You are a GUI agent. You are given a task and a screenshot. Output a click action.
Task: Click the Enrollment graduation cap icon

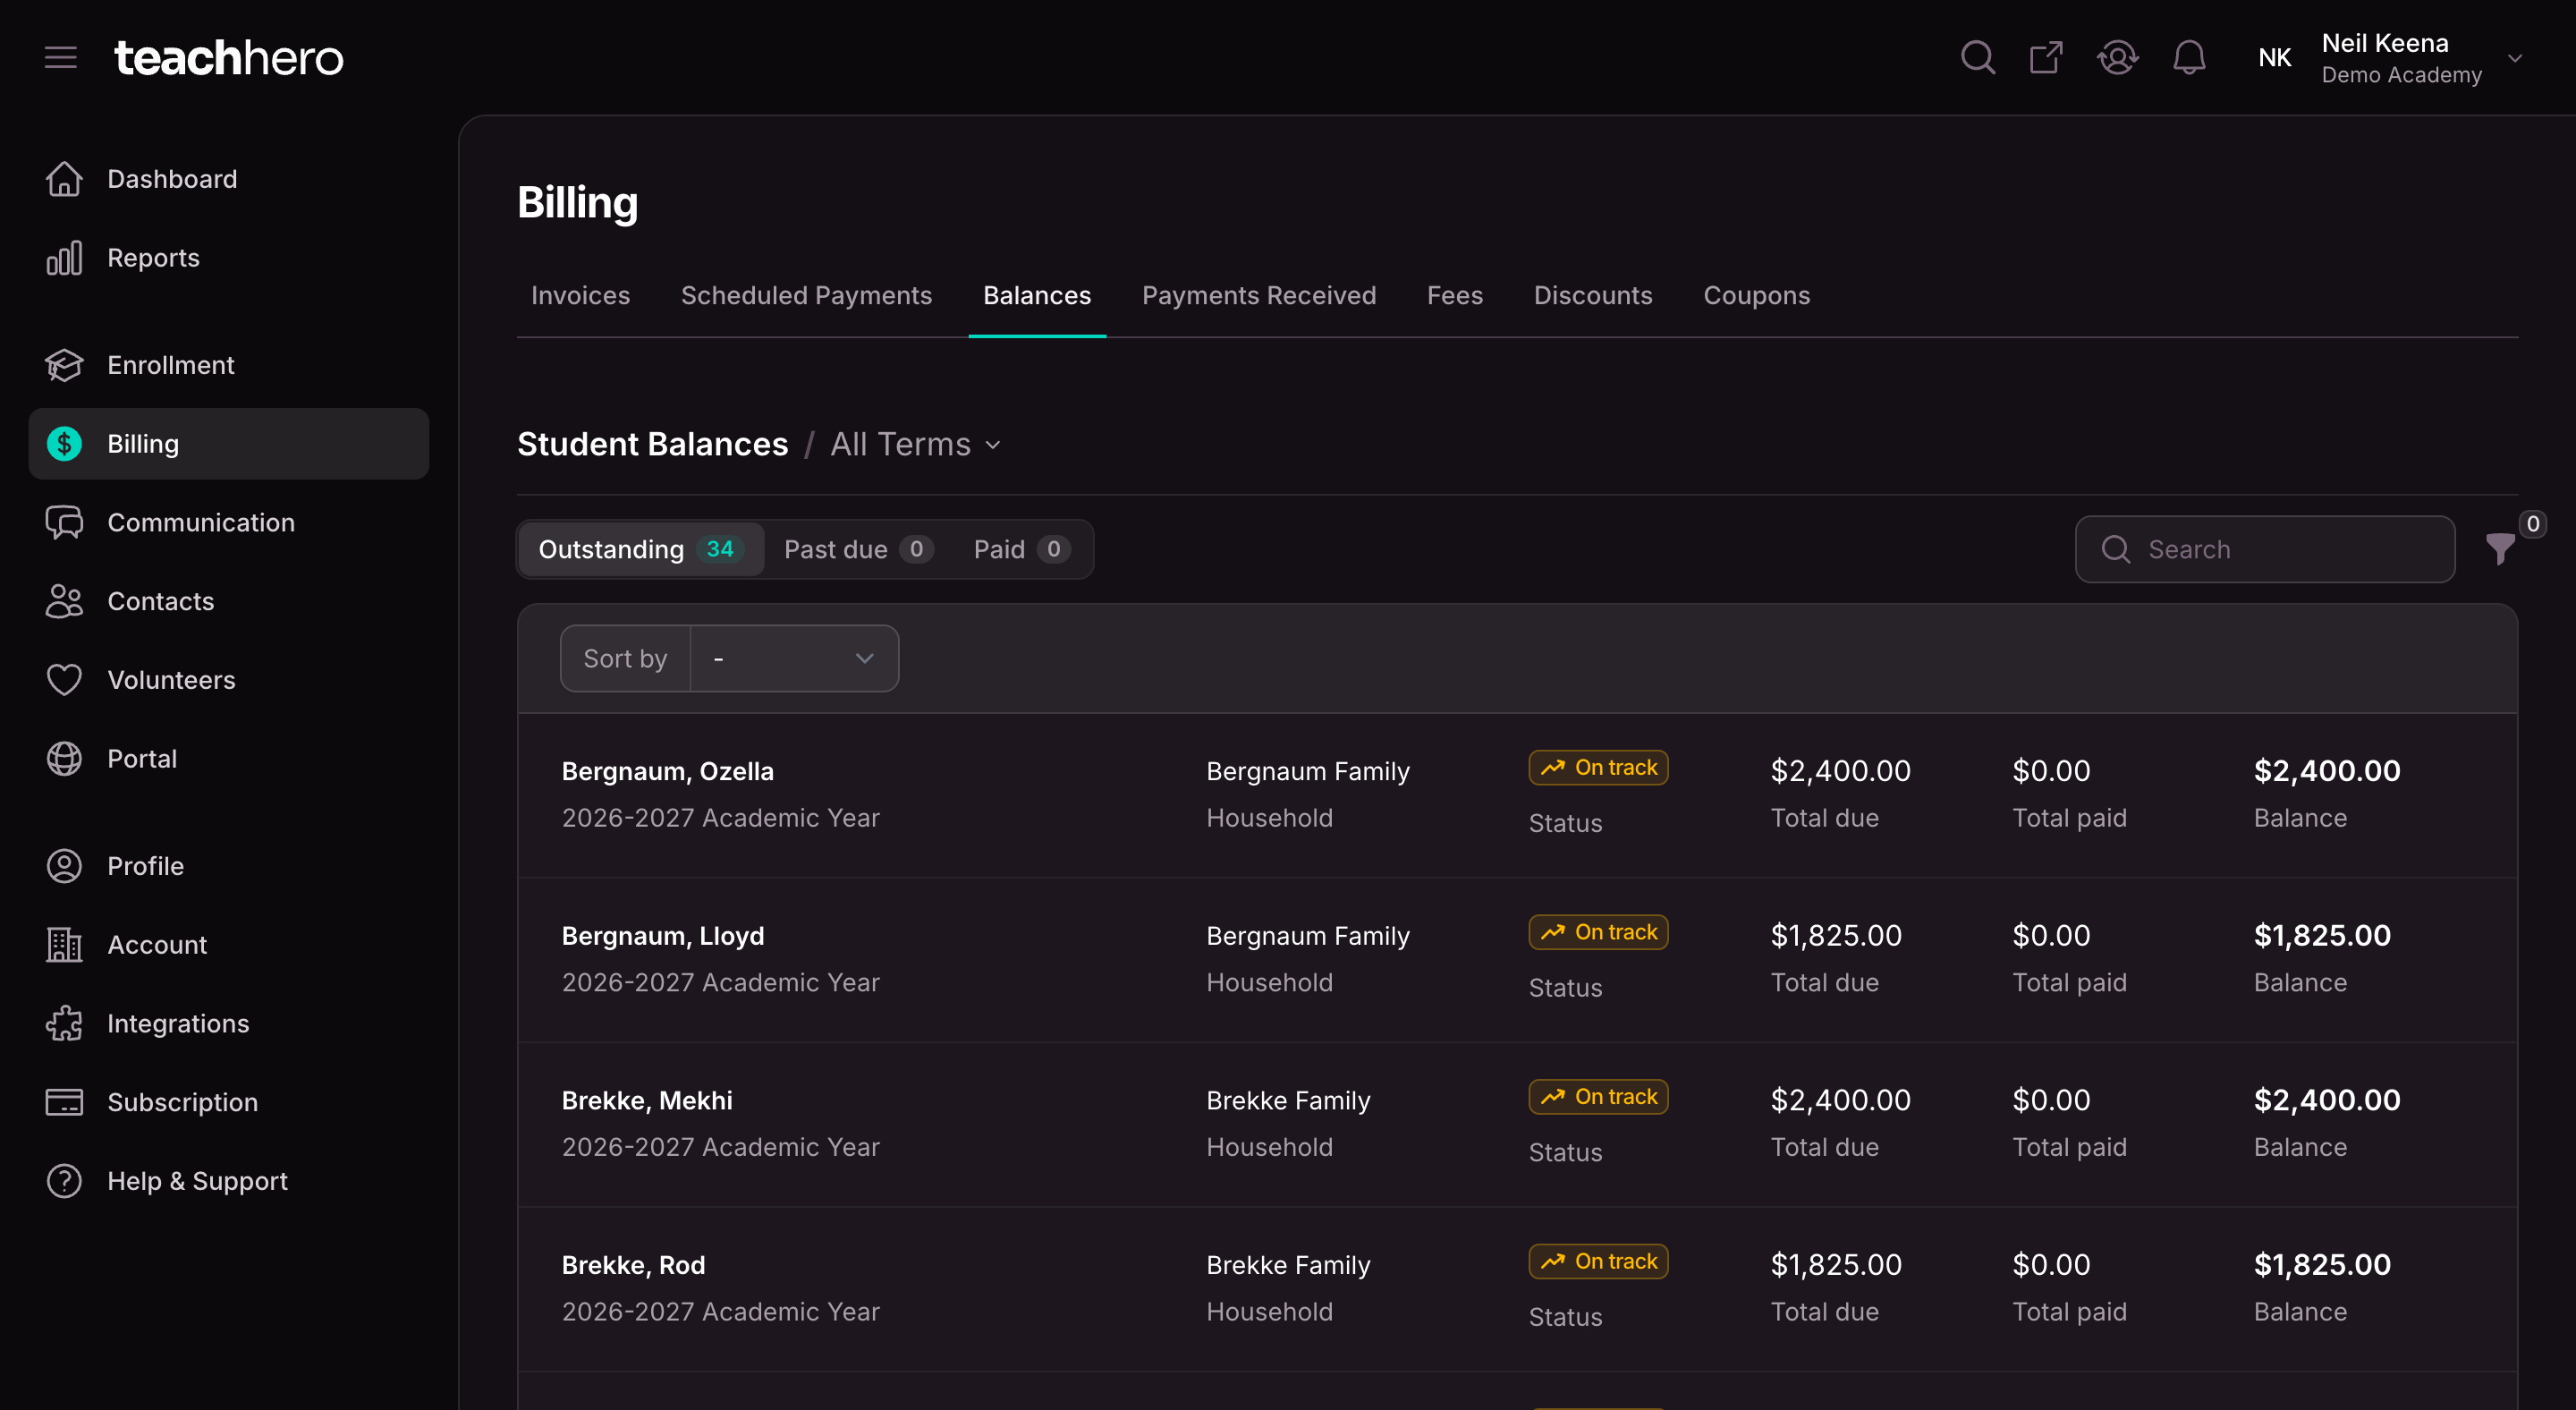click(64, 365)
